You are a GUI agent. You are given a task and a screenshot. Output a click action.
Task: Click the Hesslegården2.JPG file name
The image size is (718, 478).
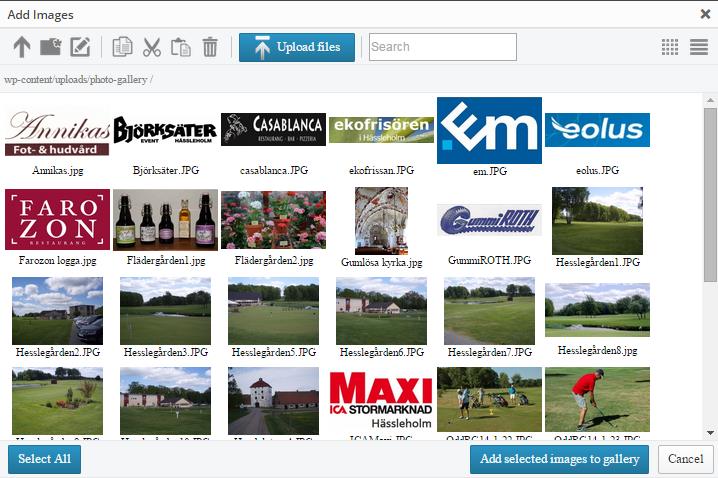click(x=58, y=353)
